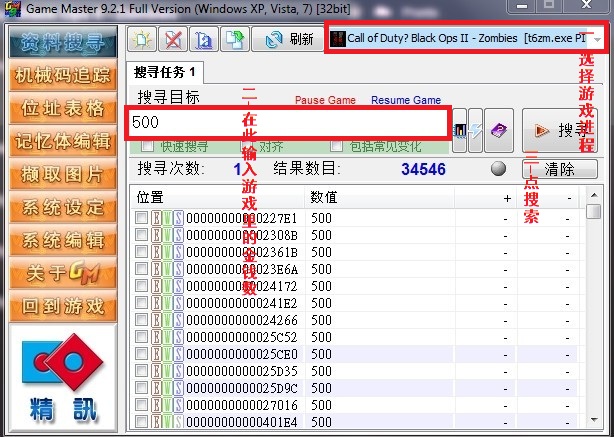Switch to the 搜寻任务 1 tab
614x437 pixels.
point(167,72)
